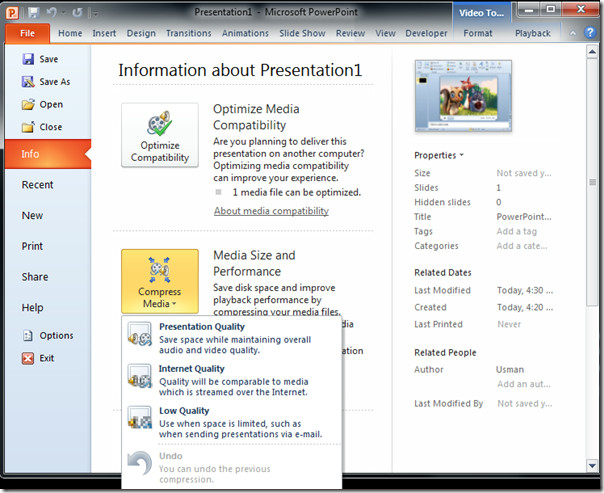Image resolution: width=604 pixels, height=493 pixels.
Task: Click the Add an author field
Action: point(524,384)
